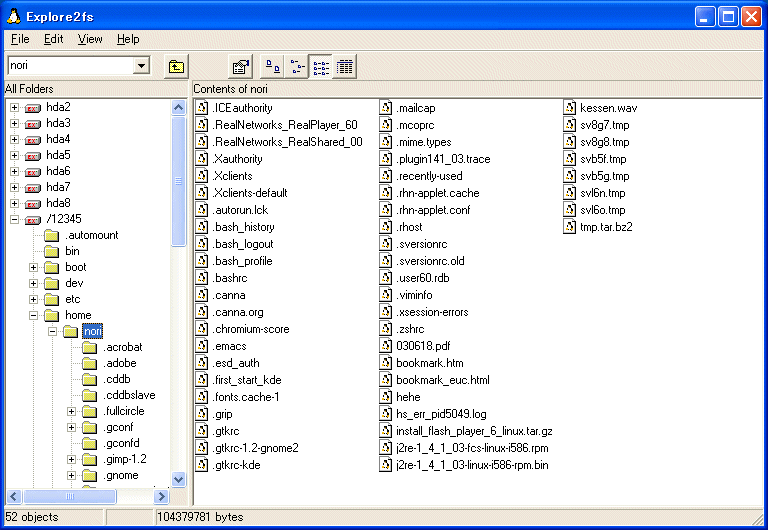Select the bin folder icon

[51, 252]
